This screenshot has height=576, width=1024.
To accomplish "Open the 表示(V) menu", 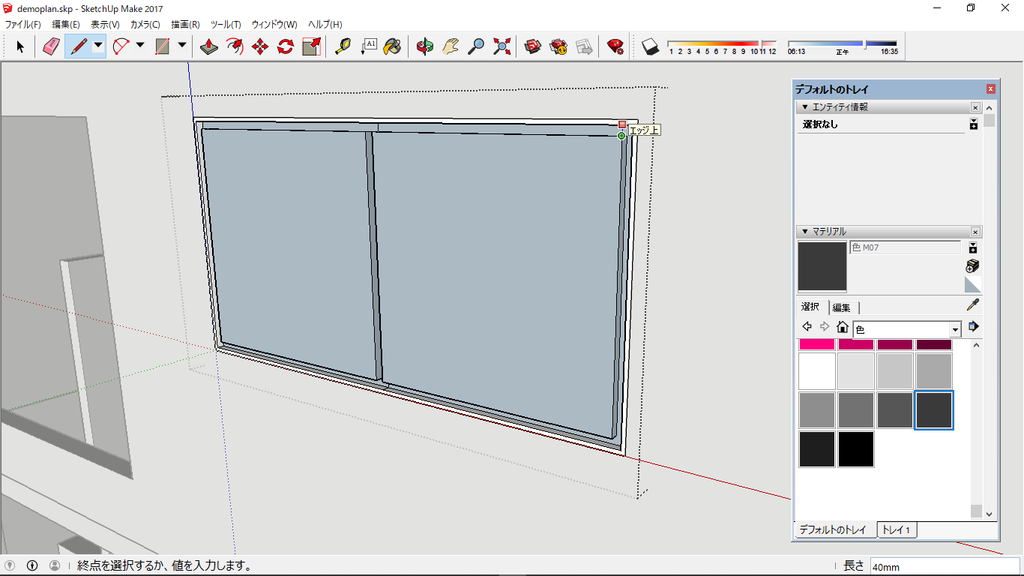I will point(105,24).
